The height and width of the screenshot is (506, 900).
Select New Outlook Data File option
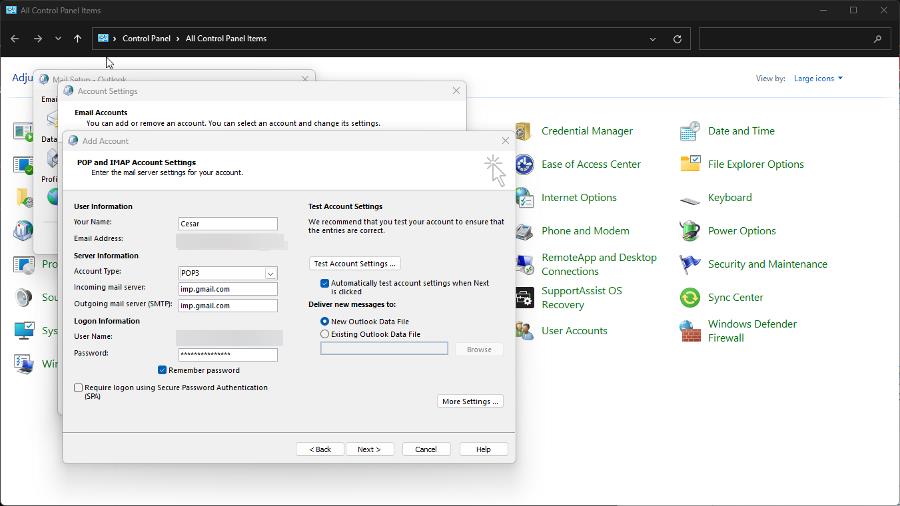pos(324,321)
